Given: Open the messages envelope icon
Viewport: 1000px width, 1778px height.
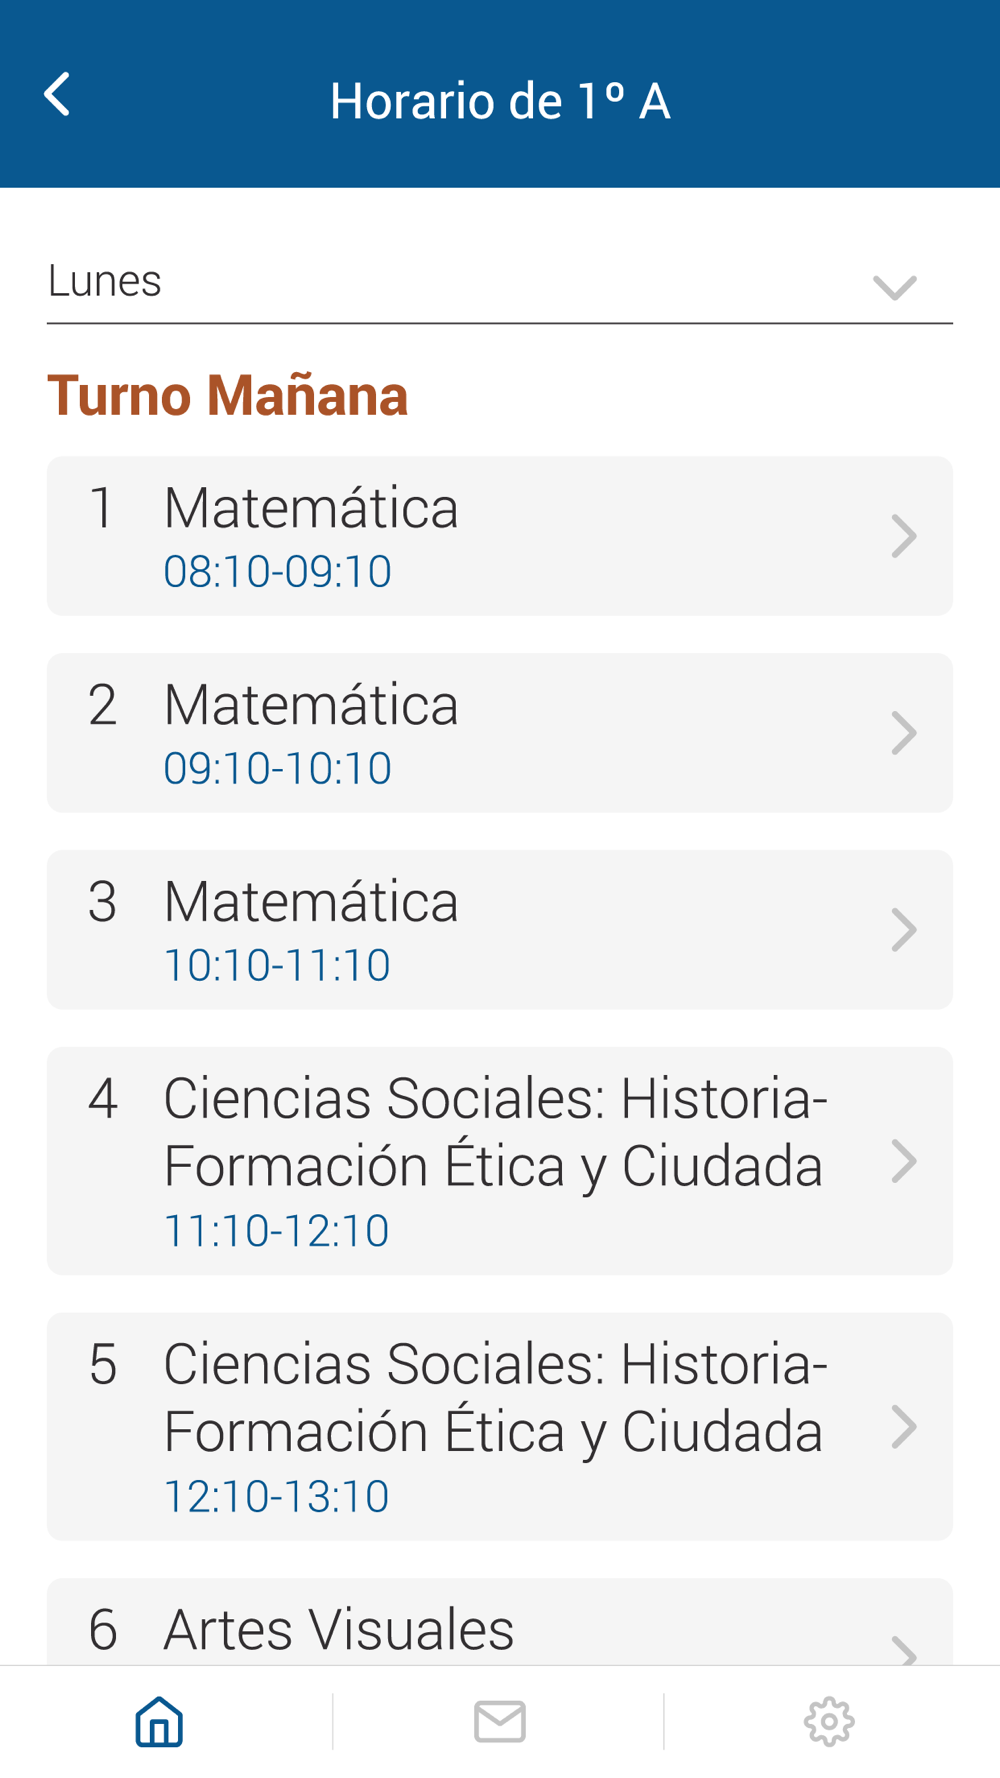Looking at the screenshot, I should pos(499,1721).
